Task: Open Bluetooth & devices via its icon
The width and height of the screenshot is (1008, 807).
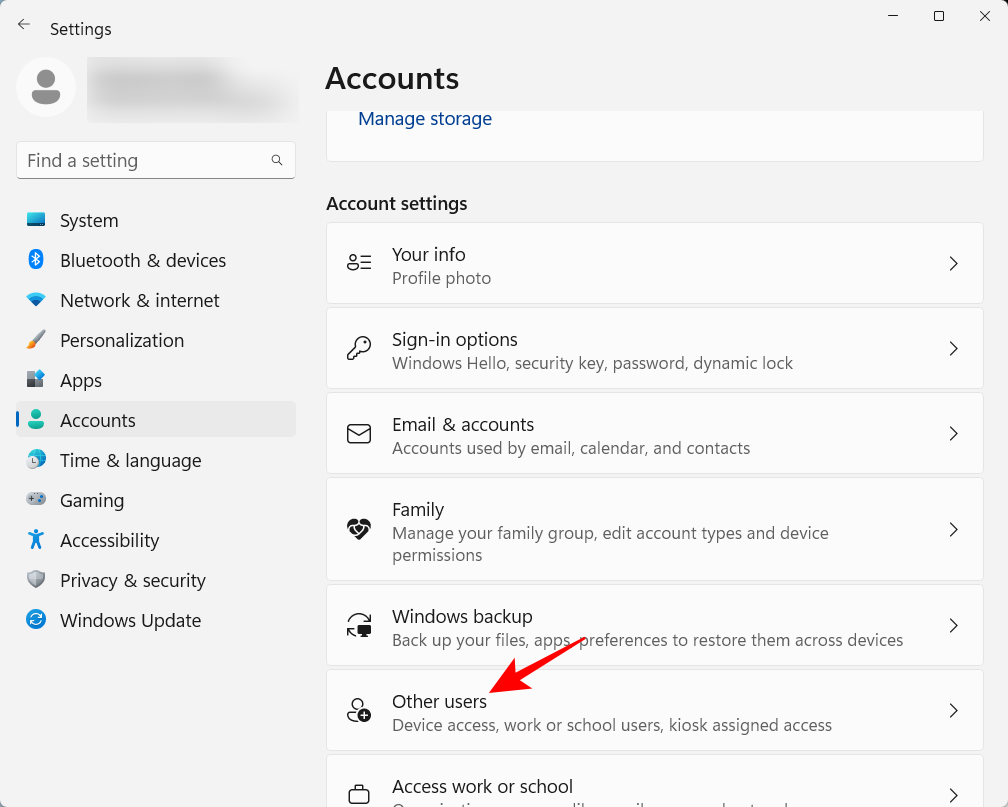Action: tap(35, 260)
